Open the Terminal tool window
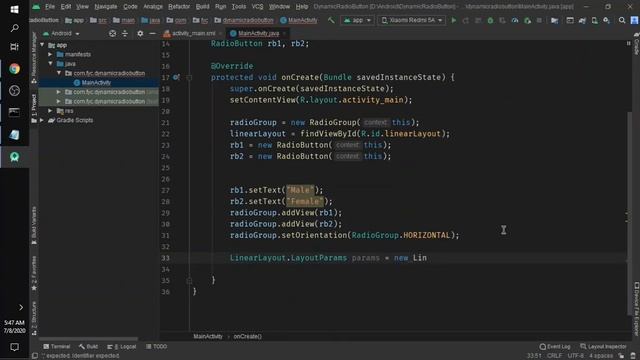This screenshot has width=640, height=360. click(x=56, y=347)
